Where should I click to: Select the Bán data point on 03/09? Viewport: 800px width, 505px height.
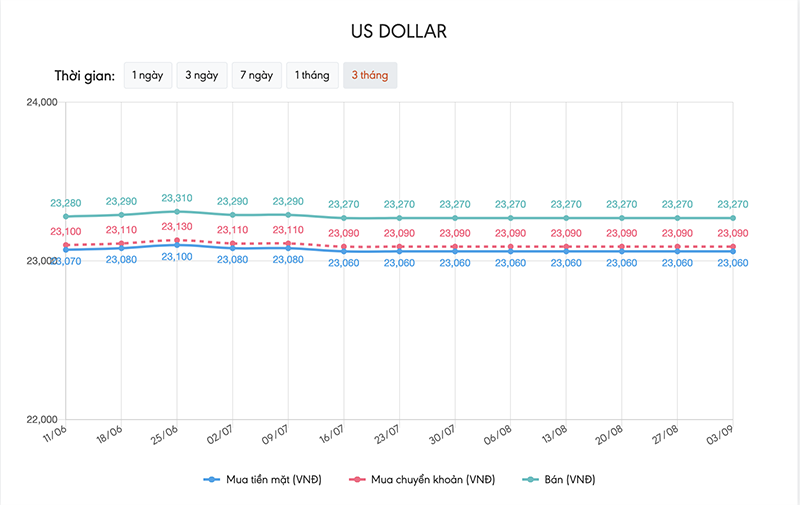[734, 218]
